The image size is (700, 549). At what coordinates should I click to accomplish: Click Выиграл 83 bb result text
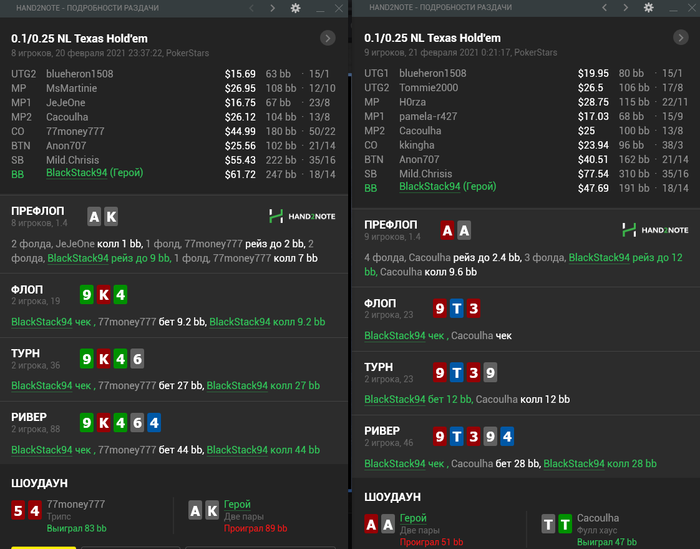click(77, 528)
